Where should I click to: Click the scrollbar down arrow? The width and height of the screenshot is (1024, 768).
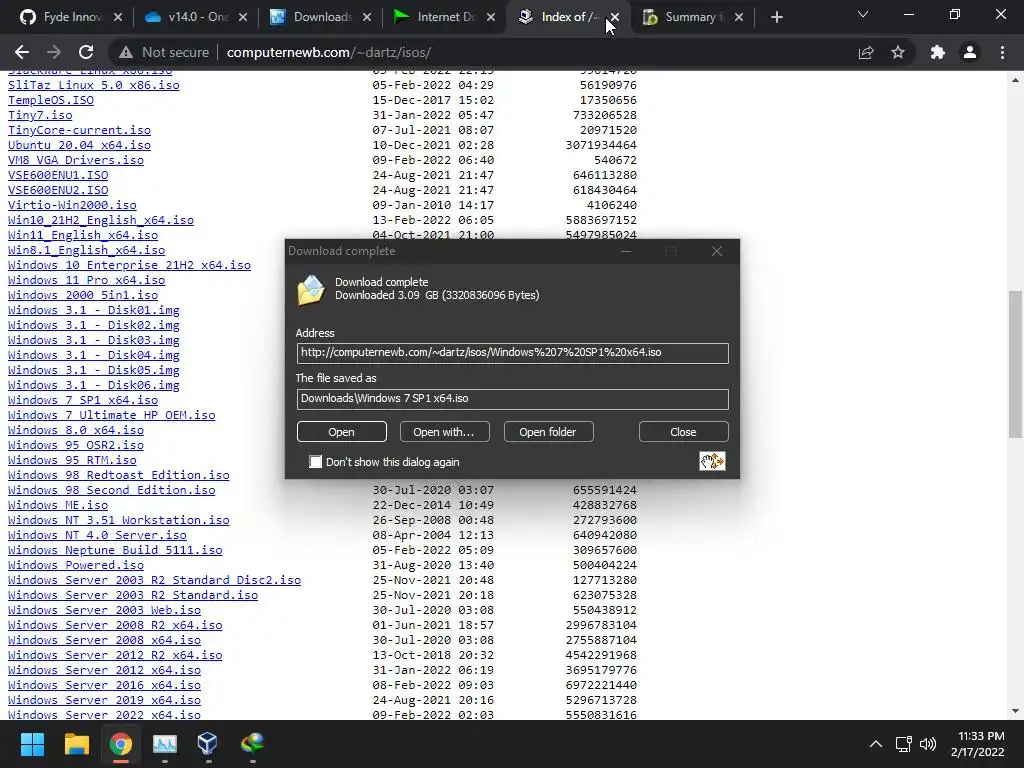coord(1015,711)
